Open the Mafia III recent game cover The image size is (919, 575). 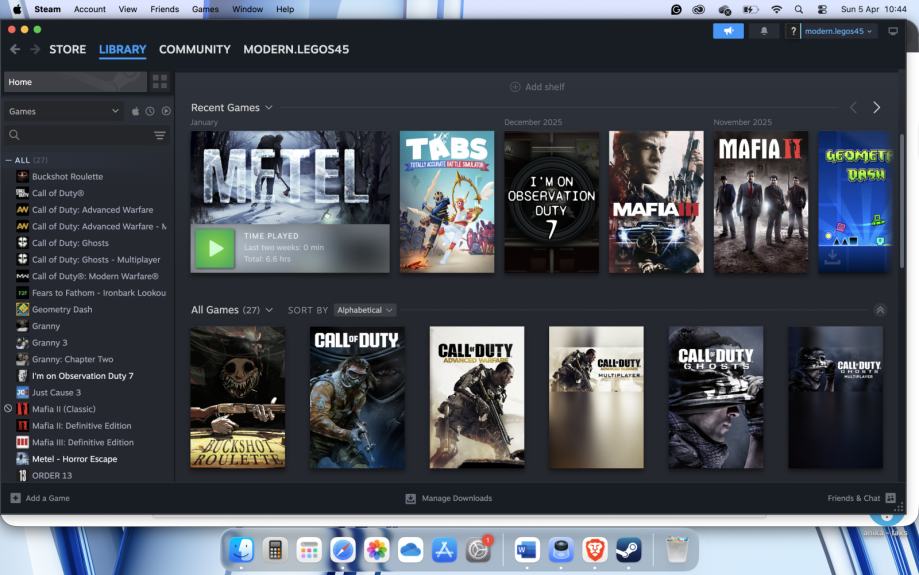pos(656,202)
